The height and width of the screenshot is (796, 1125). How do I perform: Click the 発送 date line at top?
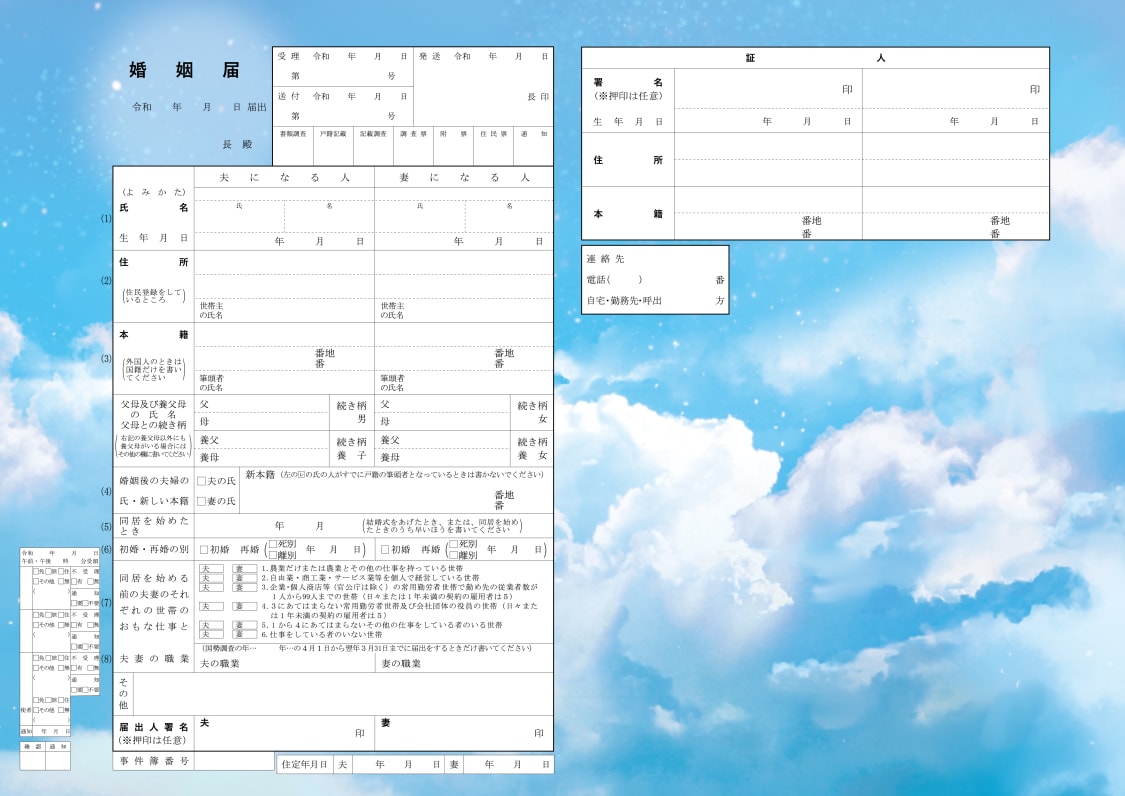point(484,57)
